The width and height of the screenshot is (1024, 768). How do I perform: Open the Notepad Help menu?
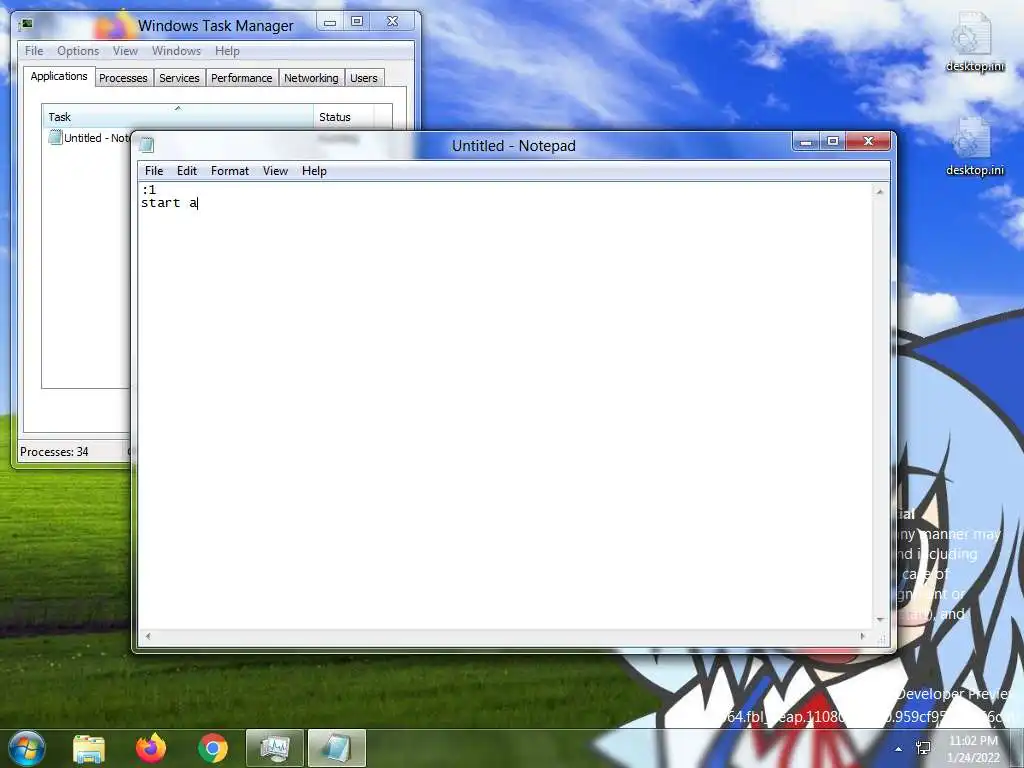(x=314, y=170)
